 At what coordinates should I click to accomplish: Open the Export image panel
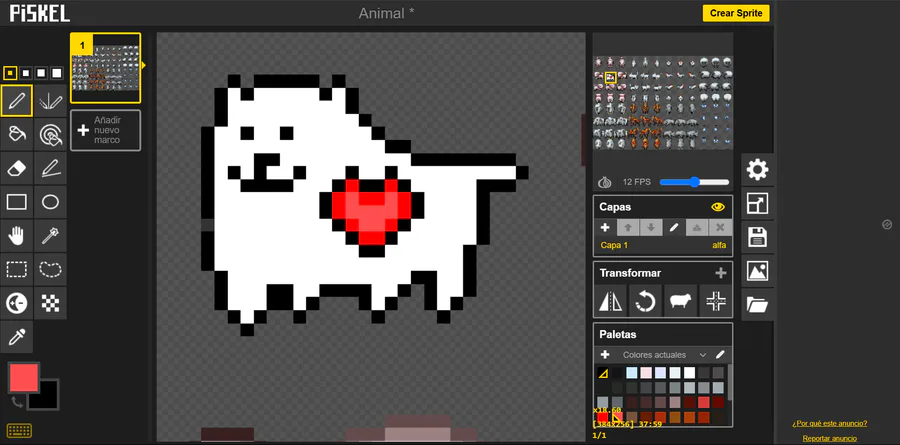[757, 270]
